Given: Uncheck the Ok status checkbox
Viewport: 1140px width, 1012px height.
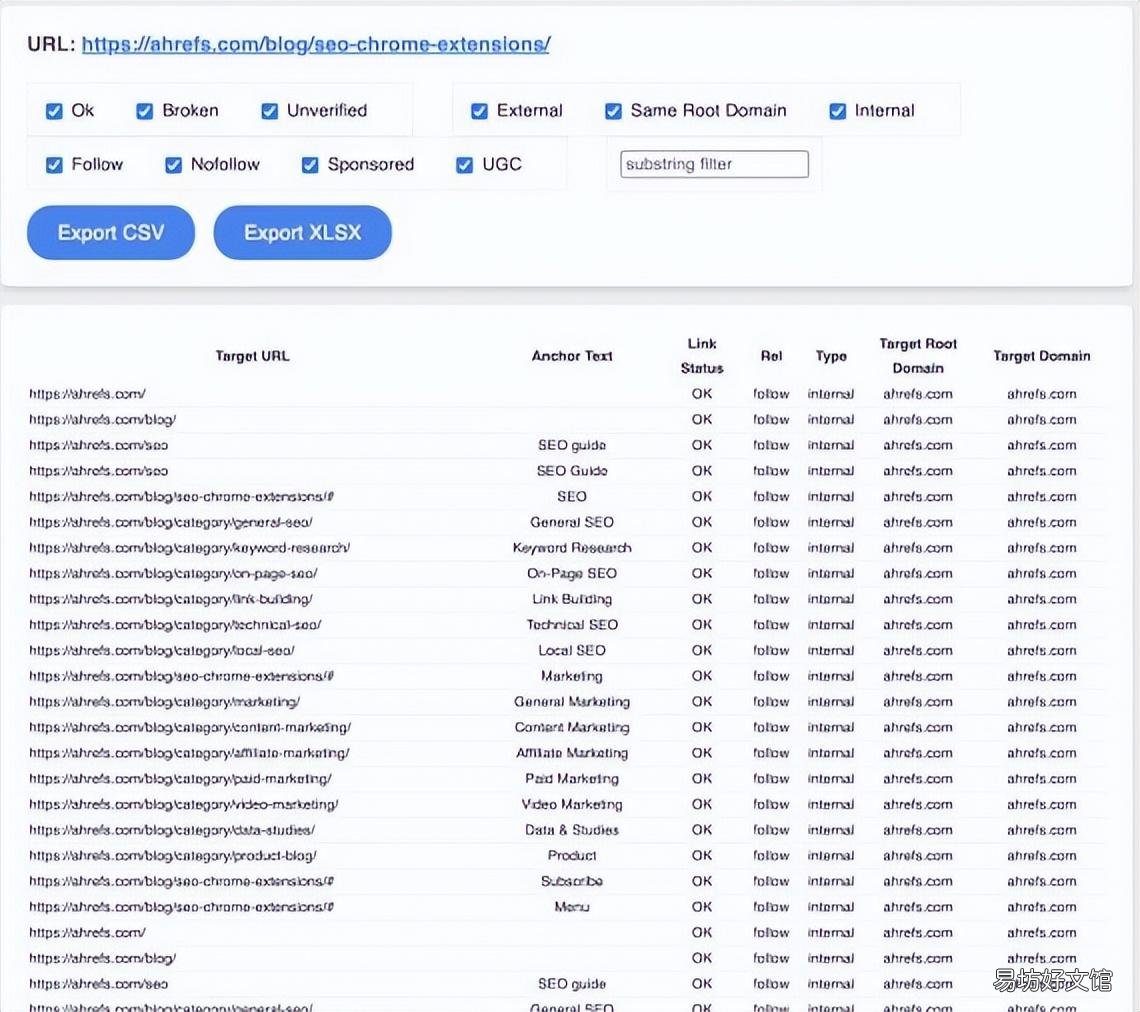Looking at the screenshot, I should click(x=54, y=111).
